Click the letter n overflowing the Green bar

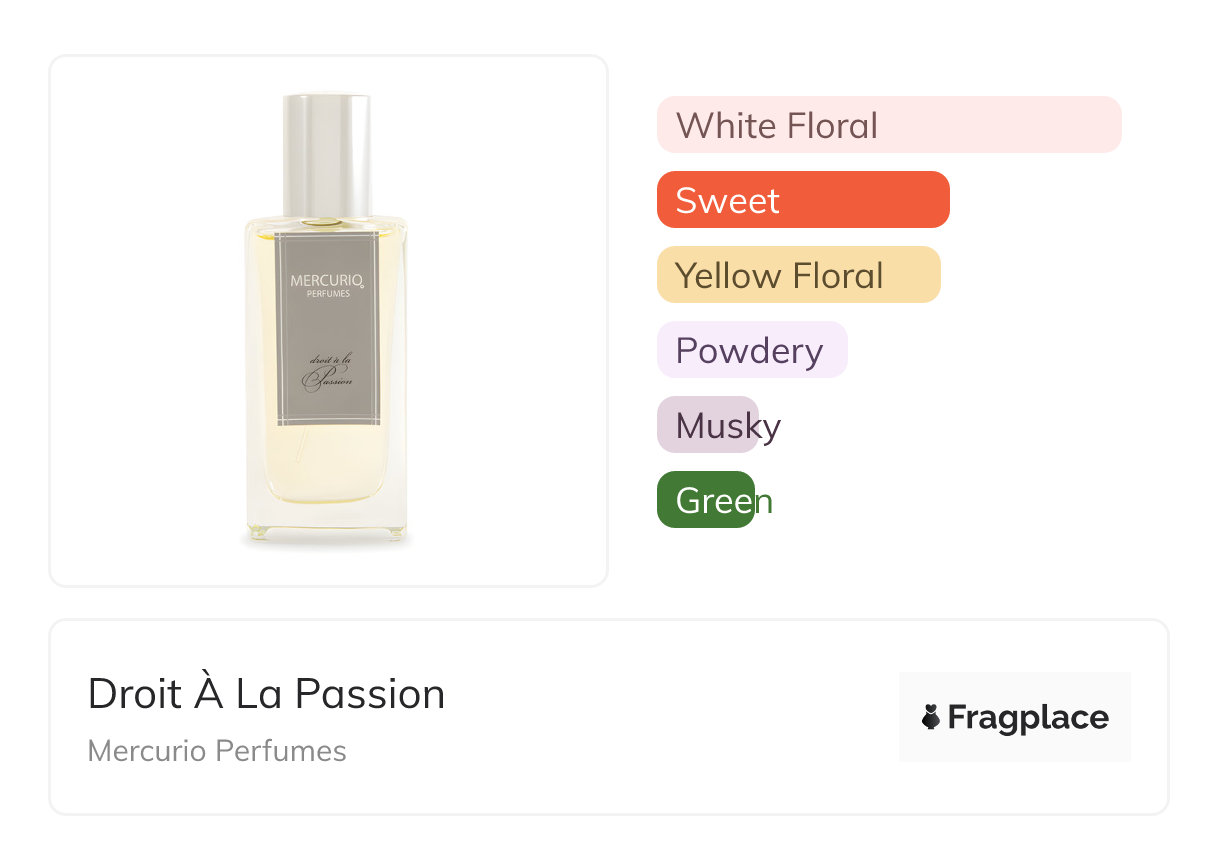764,501
